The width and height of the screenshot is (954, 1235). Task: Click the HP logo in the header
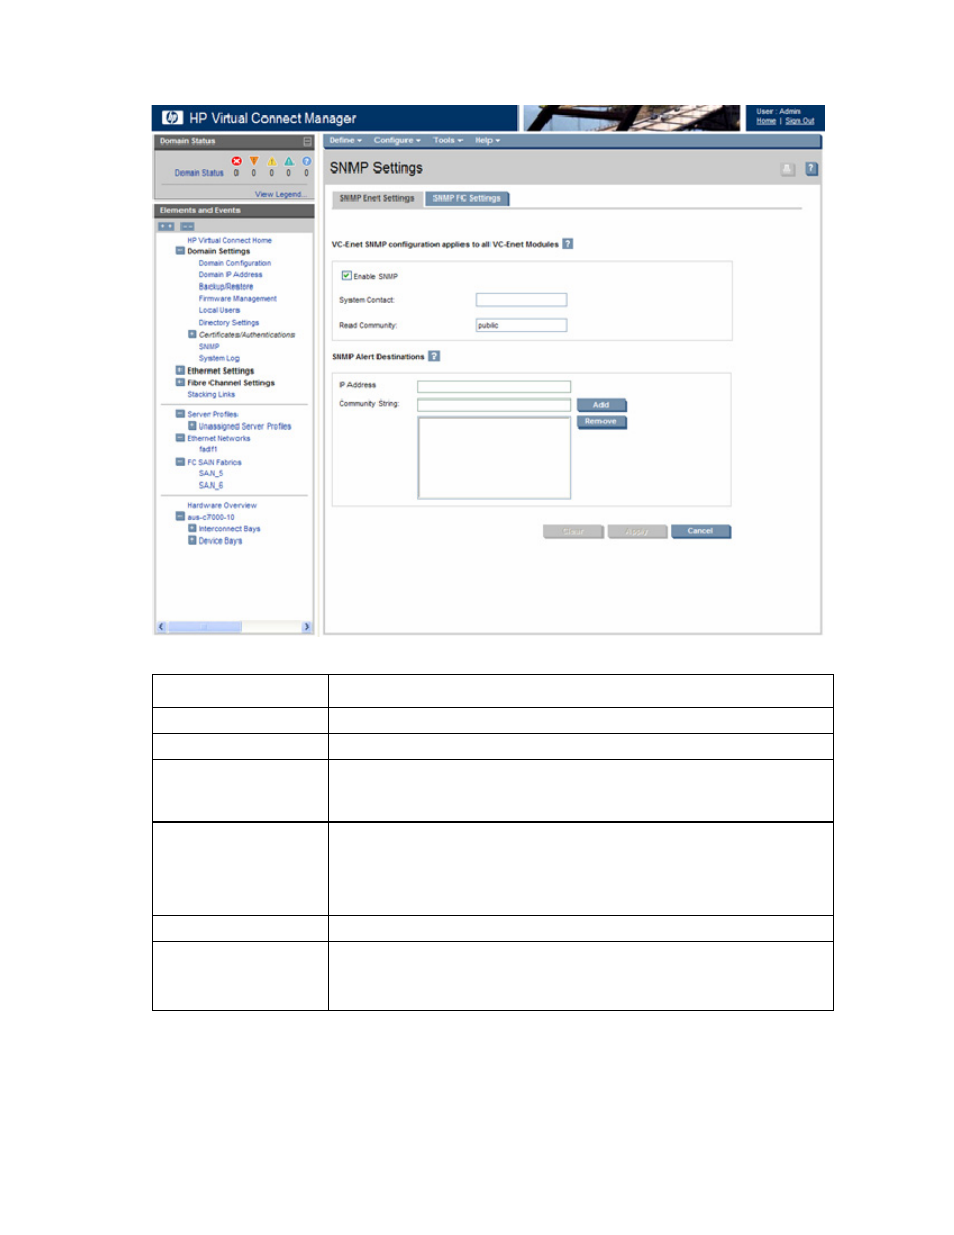(172, 118)
